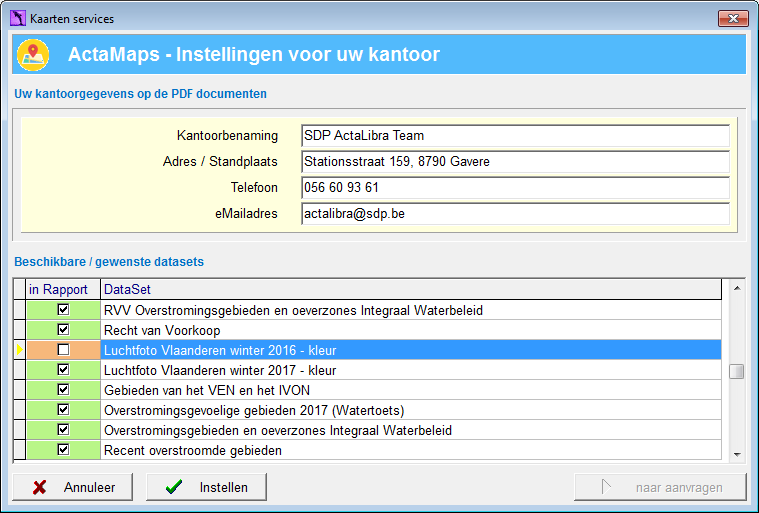
Task: Click the dataset list scroll up arrow
Action: (737, 288)
